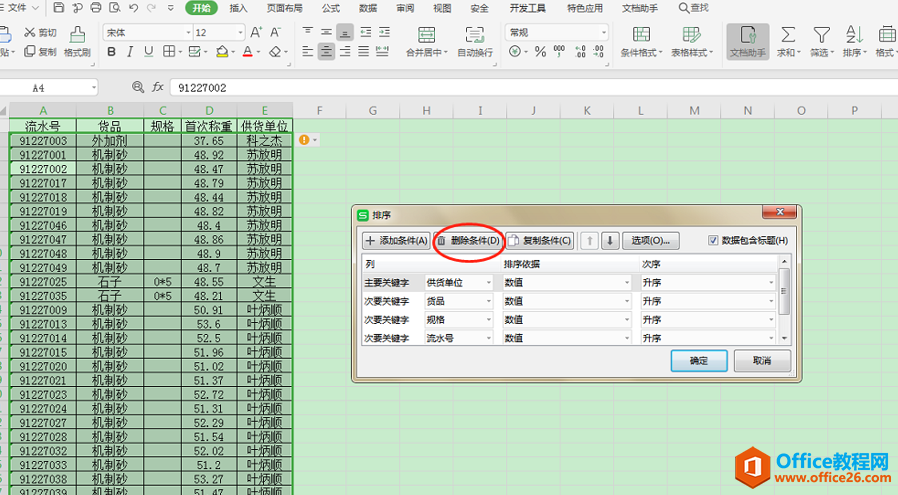898x495 pixels.
Task: Apply italic formatting icon
Action: (130, 52)
